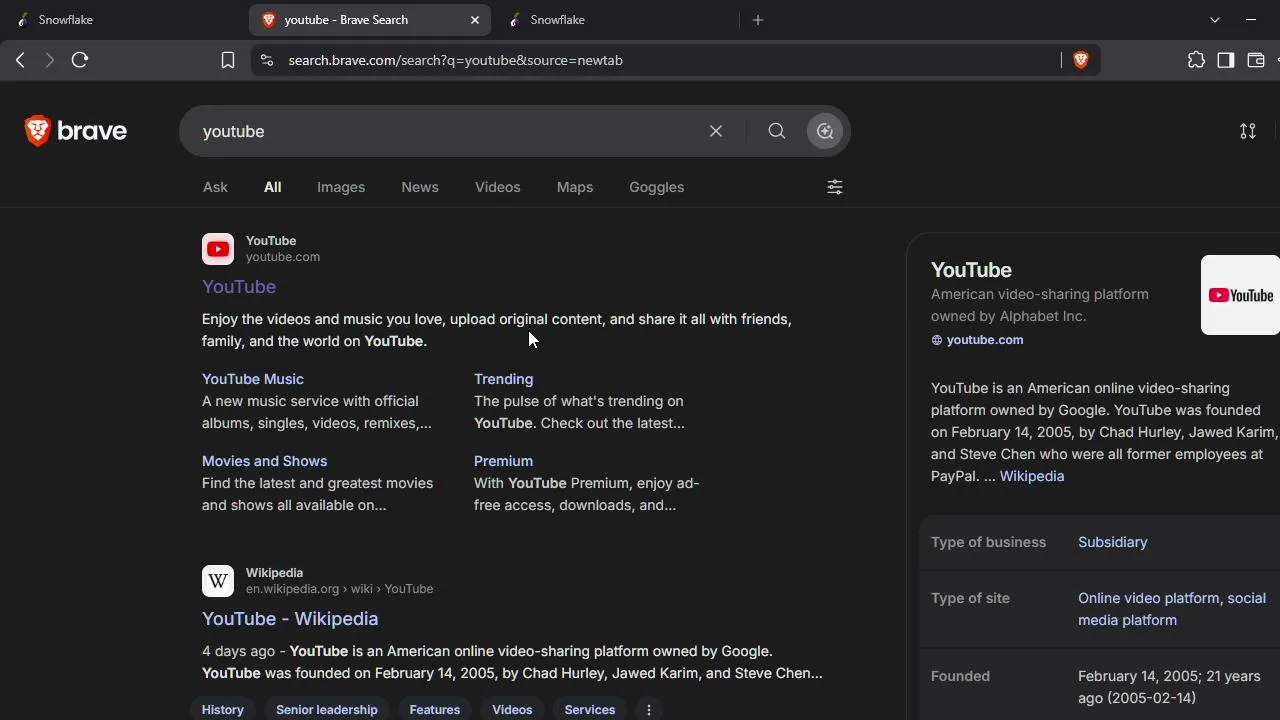Click the Senior leadership chip

coord(327,710)
